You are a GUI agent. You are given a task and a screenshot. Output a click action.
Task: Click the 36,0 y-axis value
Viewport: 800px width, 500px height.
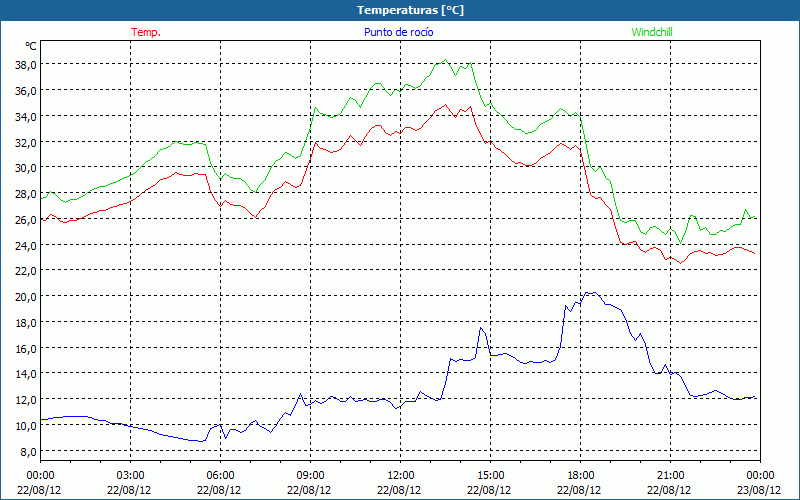[x=26, y=91]
